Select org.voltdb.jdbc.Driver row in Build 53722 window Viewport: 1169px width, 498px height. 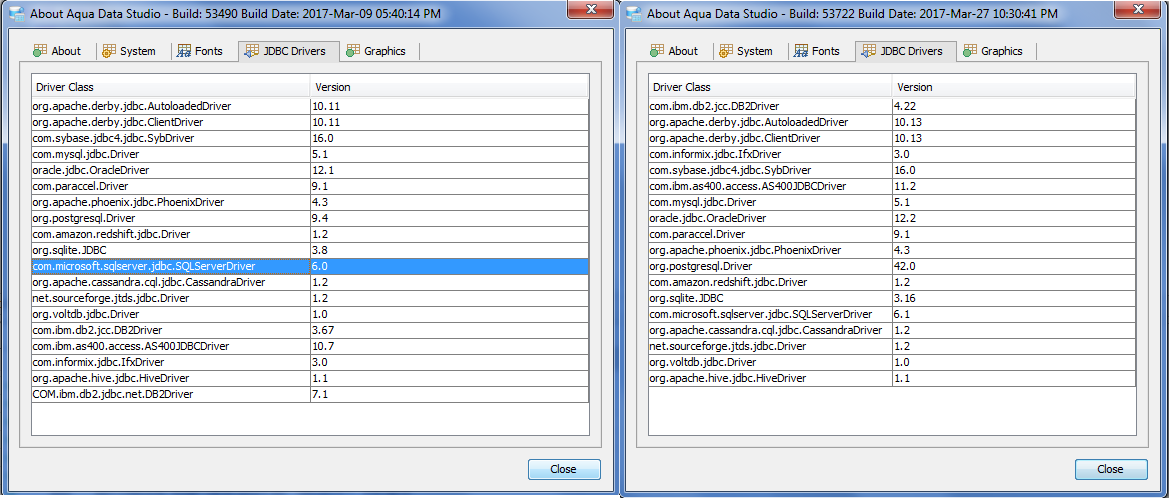pyautogui.click(x=892, y=362)
